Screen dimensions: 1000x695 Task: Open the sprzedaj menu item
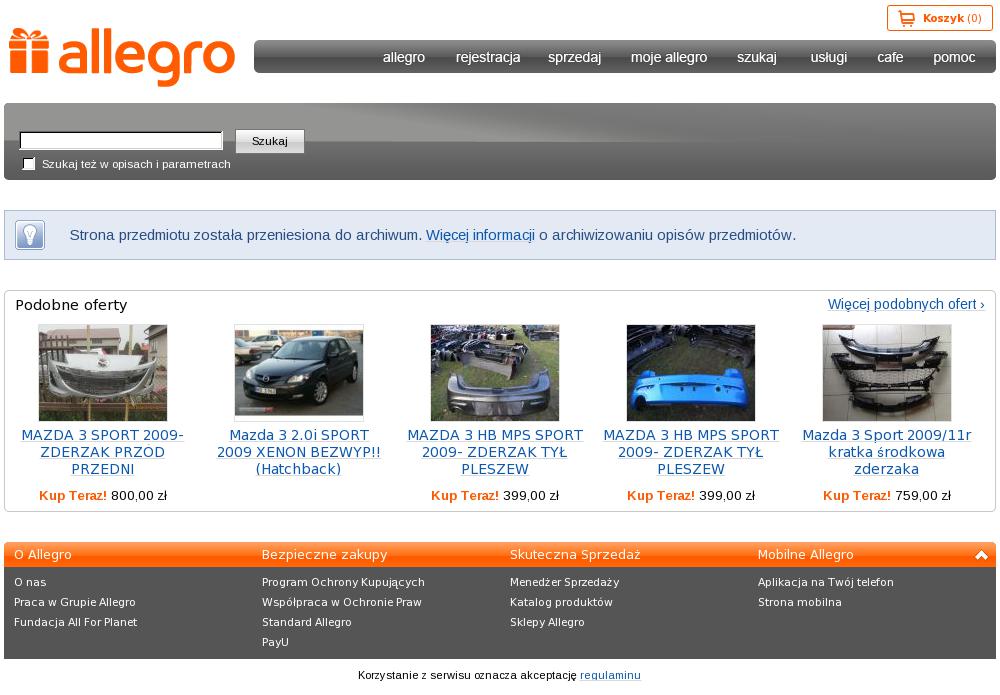click(x=574, y=57)
